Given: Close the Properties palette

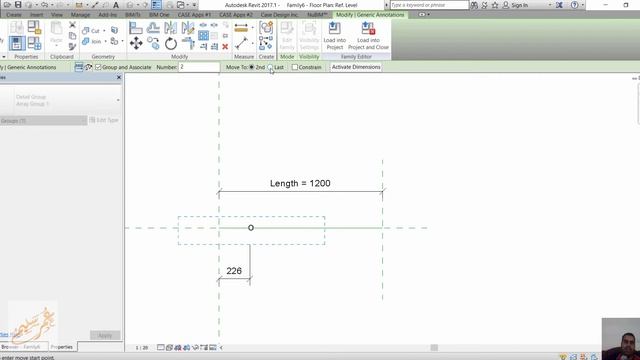Looking at the screenshot, I should (x=119, y=77).
